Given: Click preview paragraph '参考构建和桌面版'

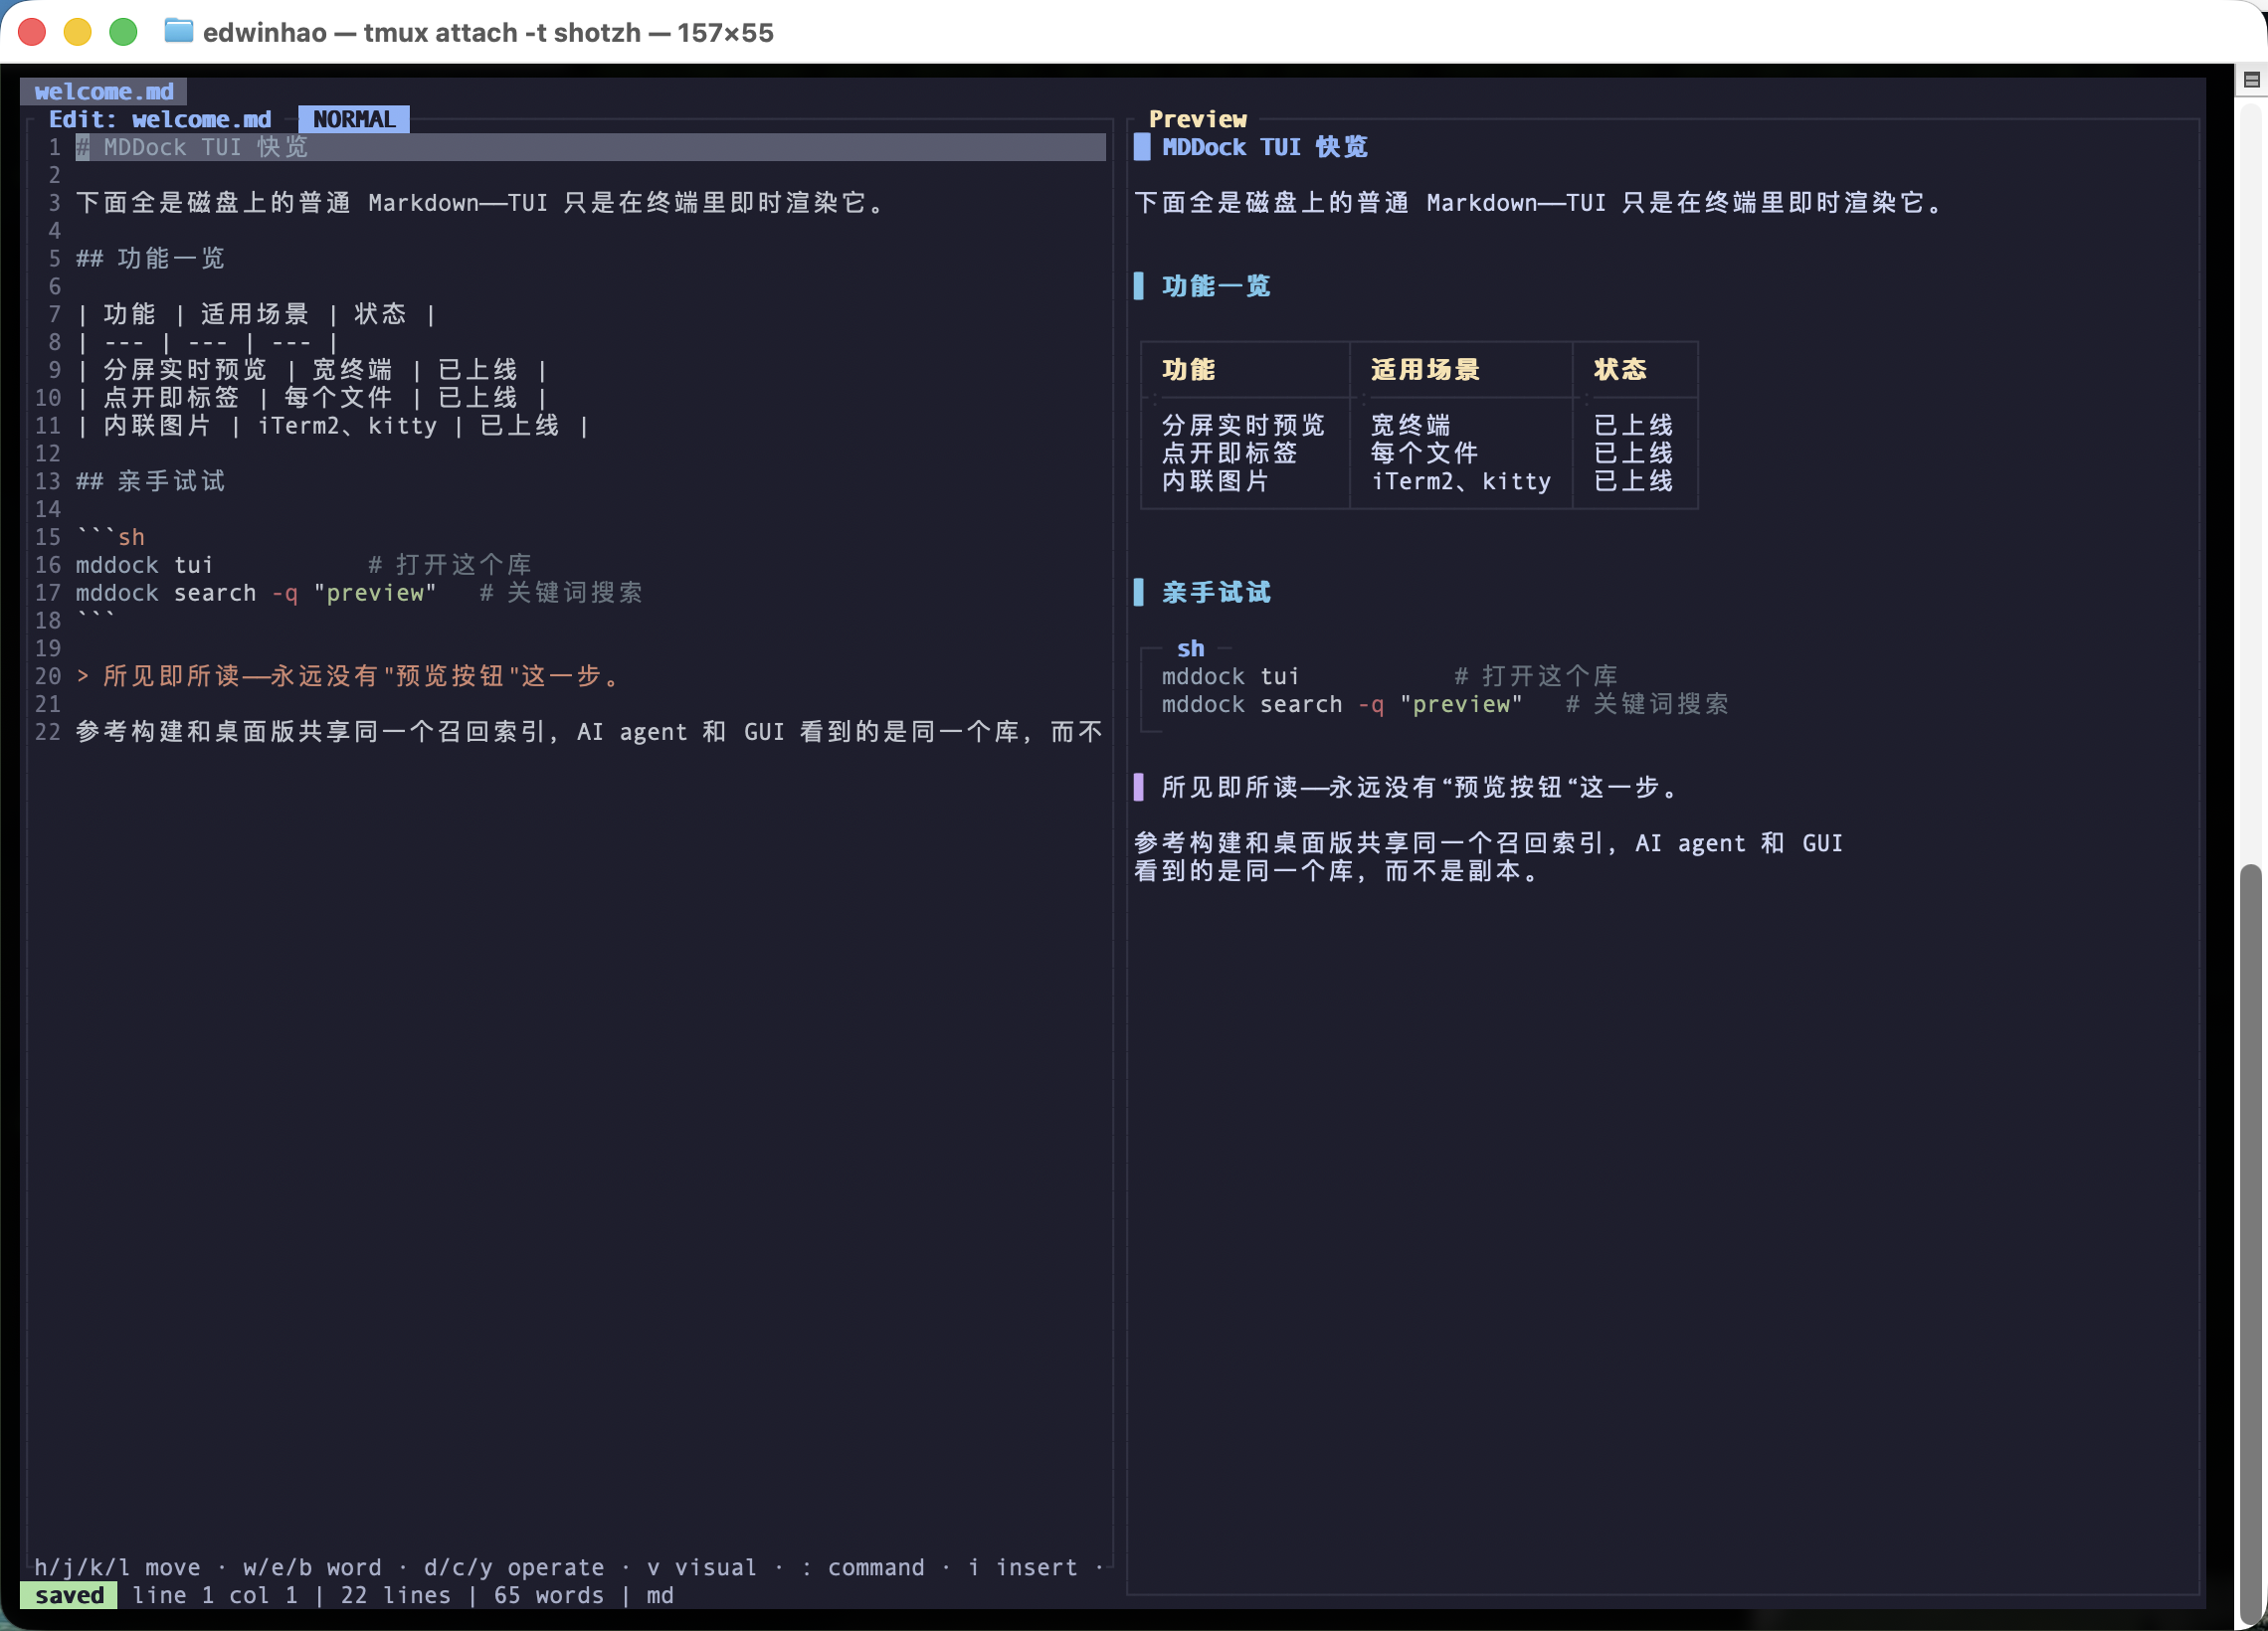Looking at the screenshot, I should [x=1488, y=857].
